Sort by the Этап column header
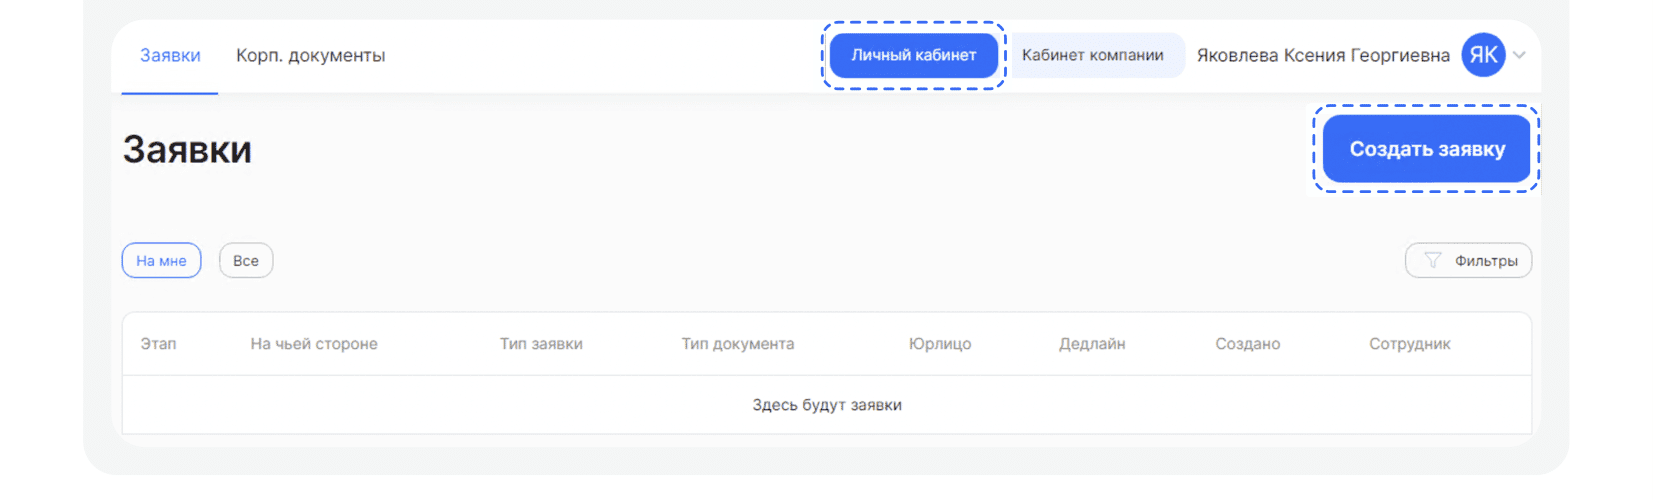The image size is (1653, 500). click(158, 344)
